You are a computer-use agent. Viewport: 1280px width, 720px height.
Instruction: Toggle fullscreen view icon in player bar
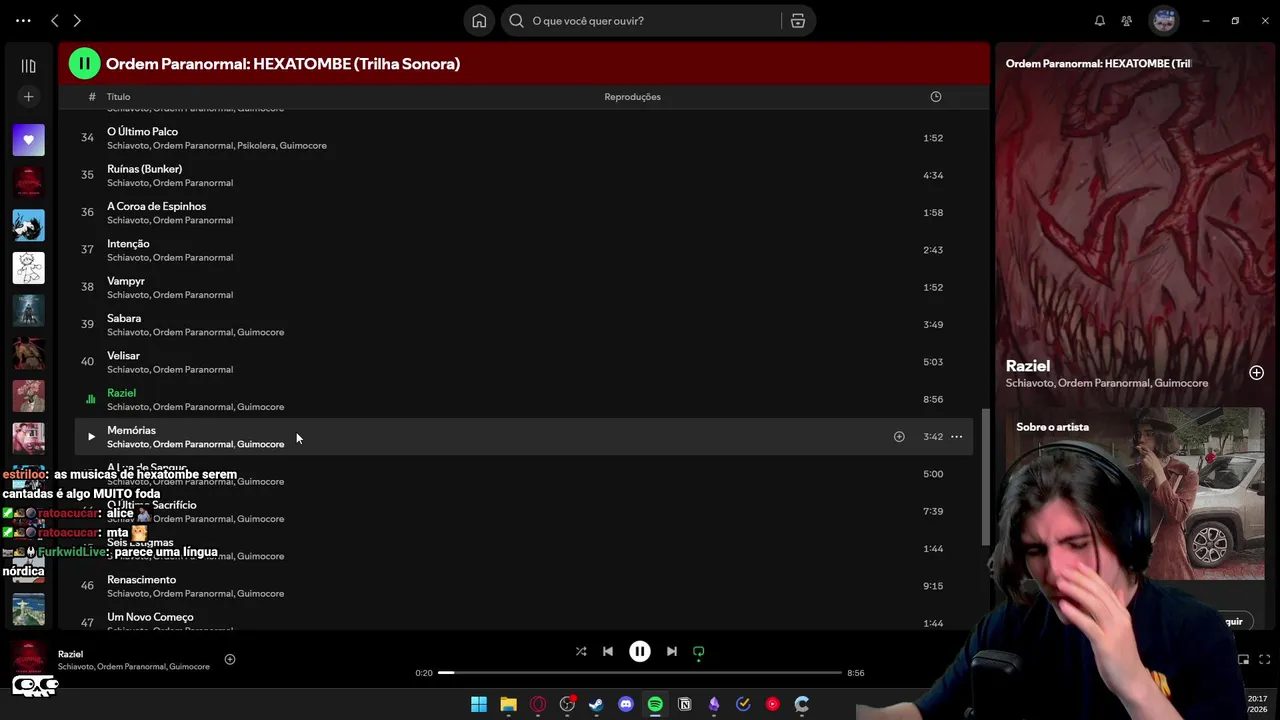(1265, 659)
